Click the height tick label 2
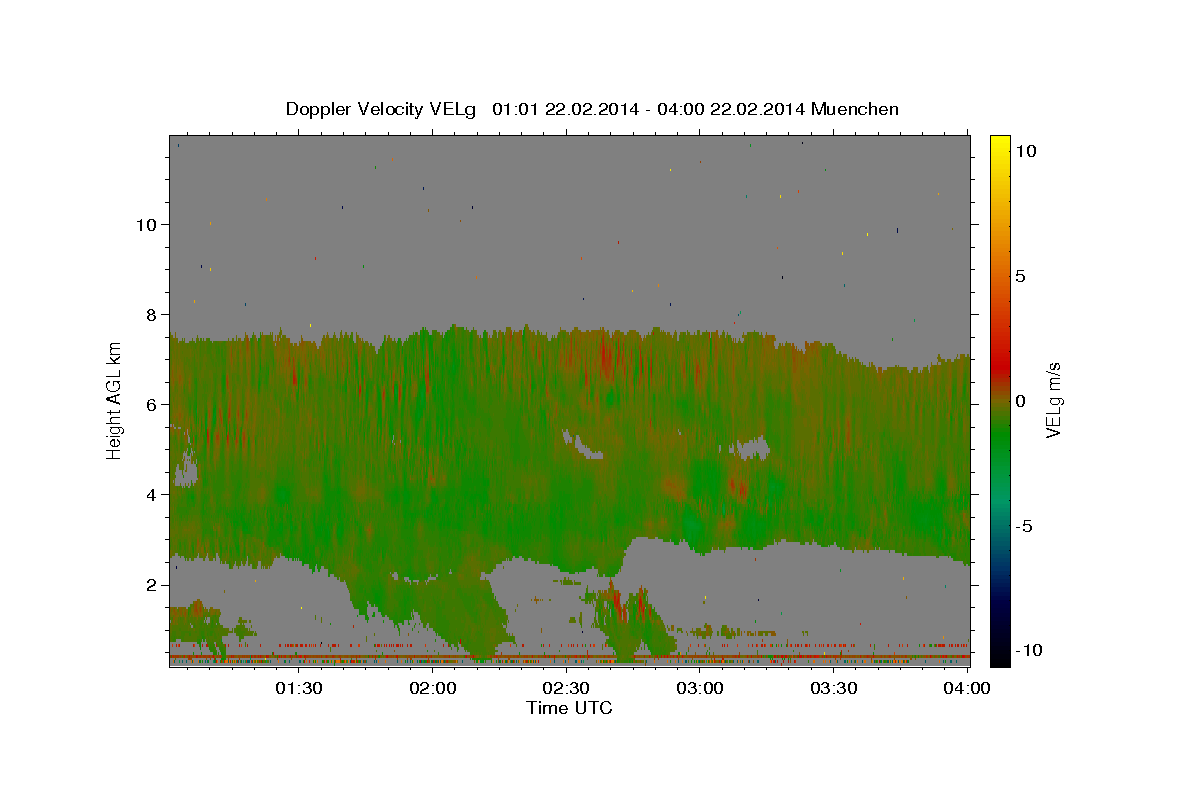The image size is (1200, 800). click(151, 584)
